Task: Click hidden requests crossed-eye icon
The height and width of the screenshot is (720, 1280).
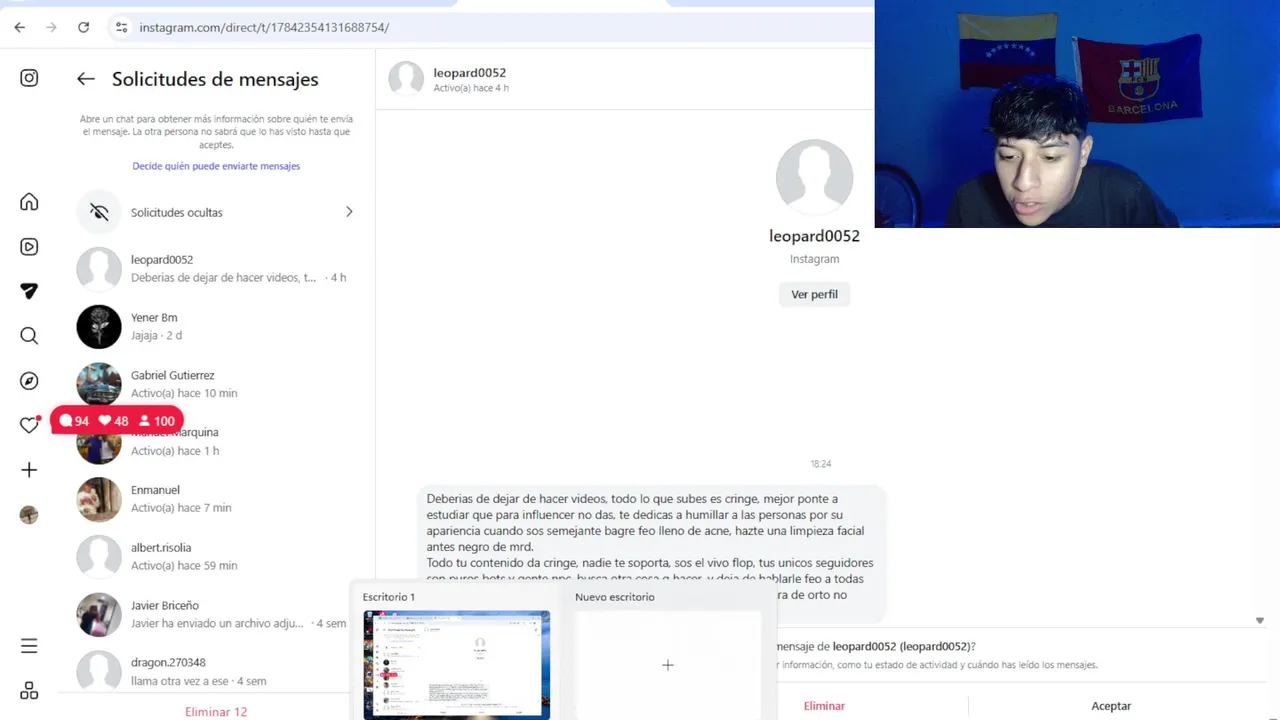Action: (x=99, y=212)
